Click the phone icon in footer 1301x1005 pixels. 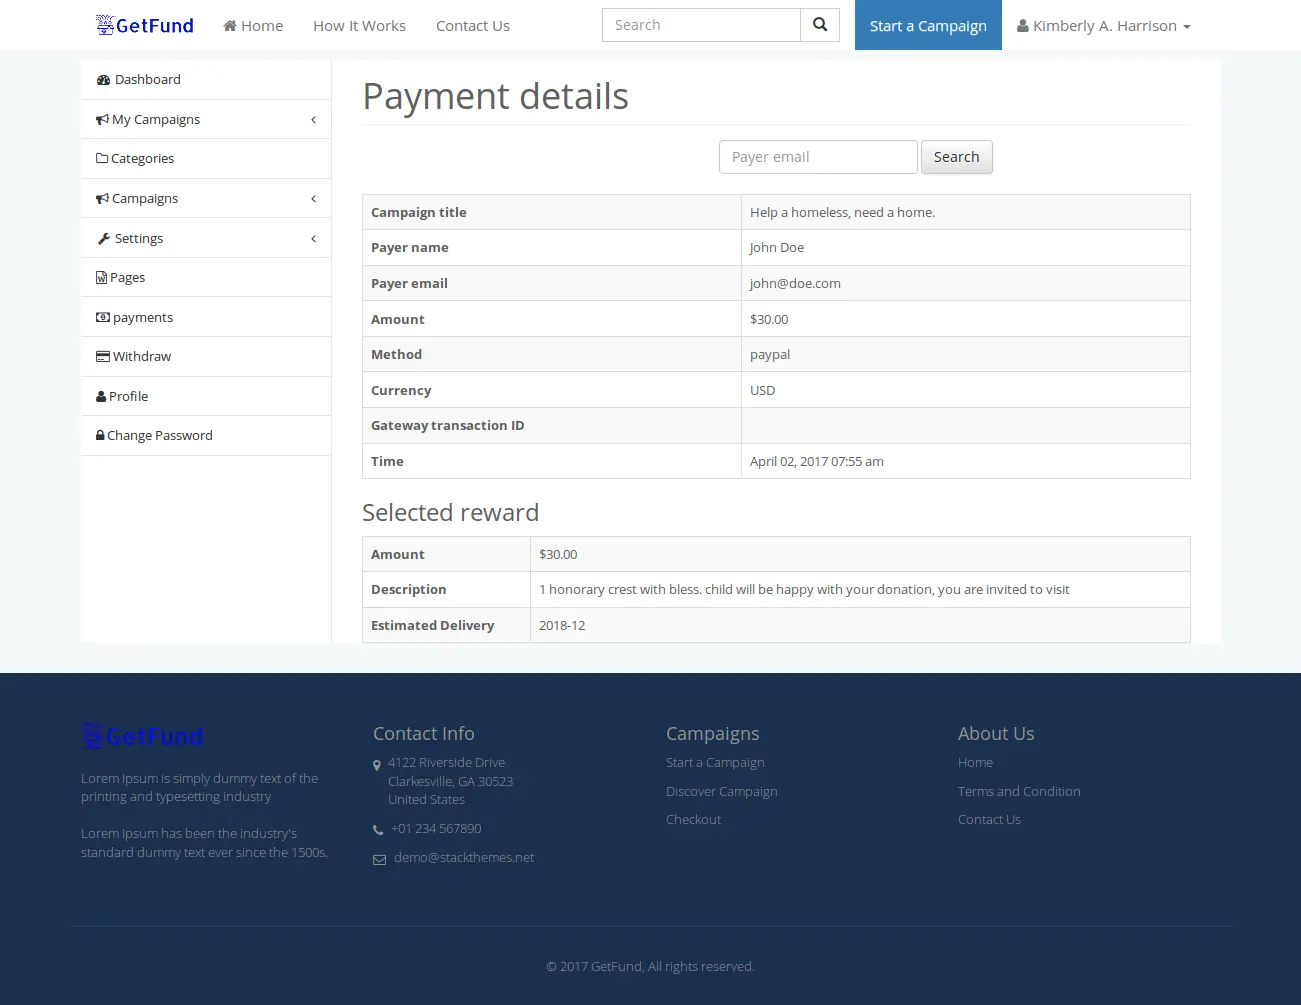pyautogui.click(x=378, y=830)
